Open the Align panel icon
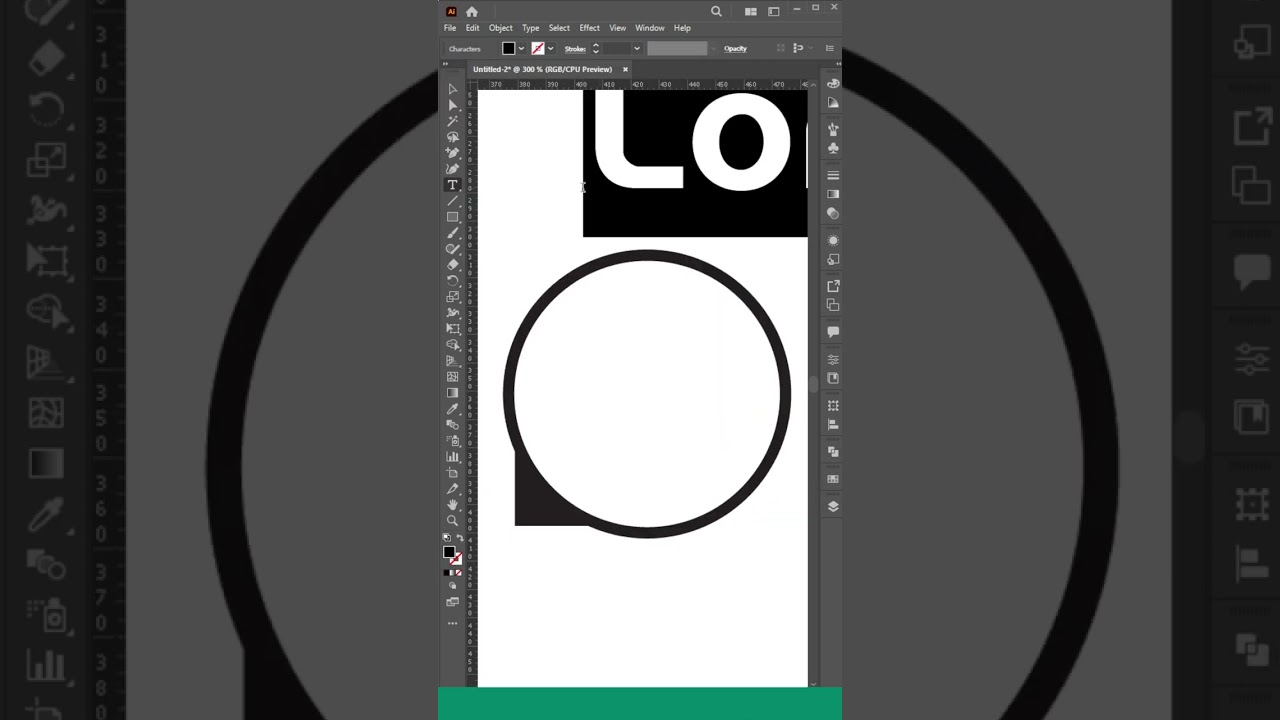The height and width of the screenshot is (720, 1280). point(833,425)
